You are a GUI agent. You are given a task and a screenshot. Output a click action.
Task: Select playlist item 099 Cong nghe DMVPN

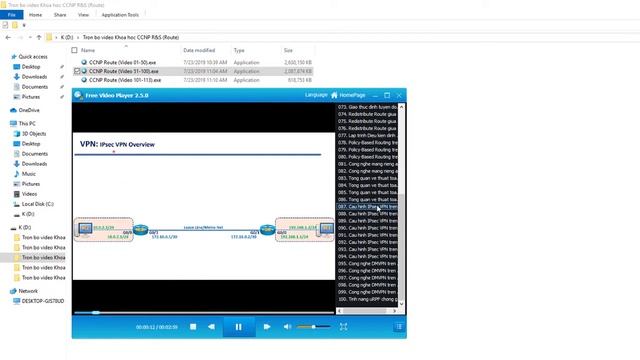(367, 292)
